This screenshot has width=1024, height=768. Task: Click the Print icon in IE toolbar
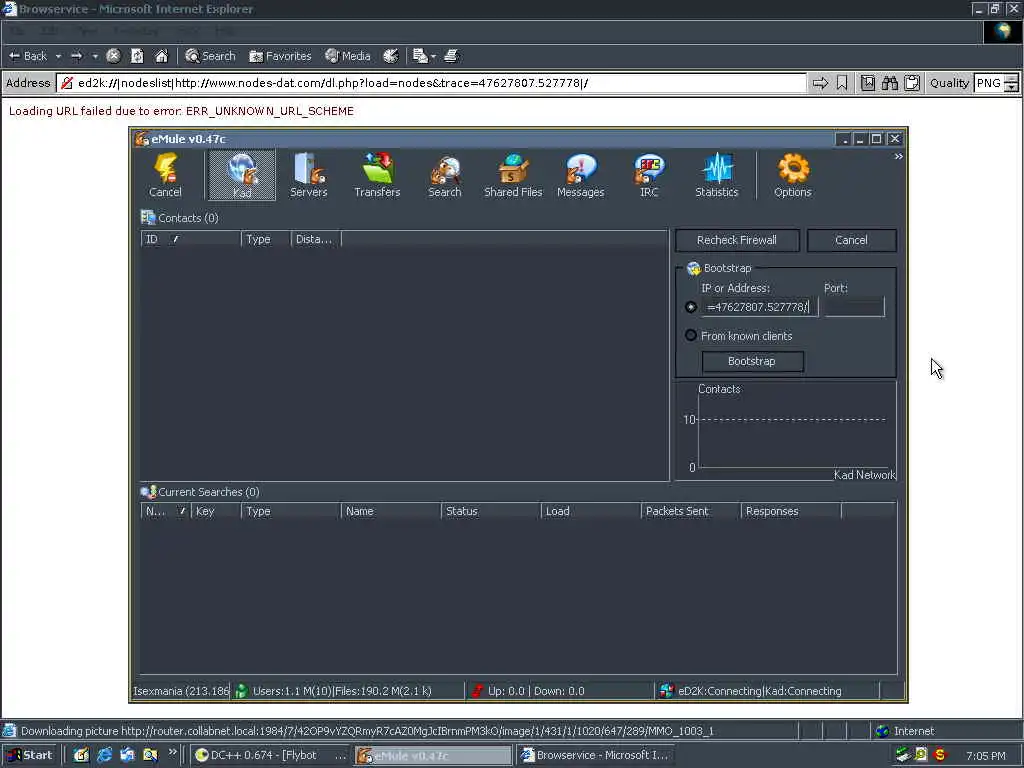pos(451,56)
